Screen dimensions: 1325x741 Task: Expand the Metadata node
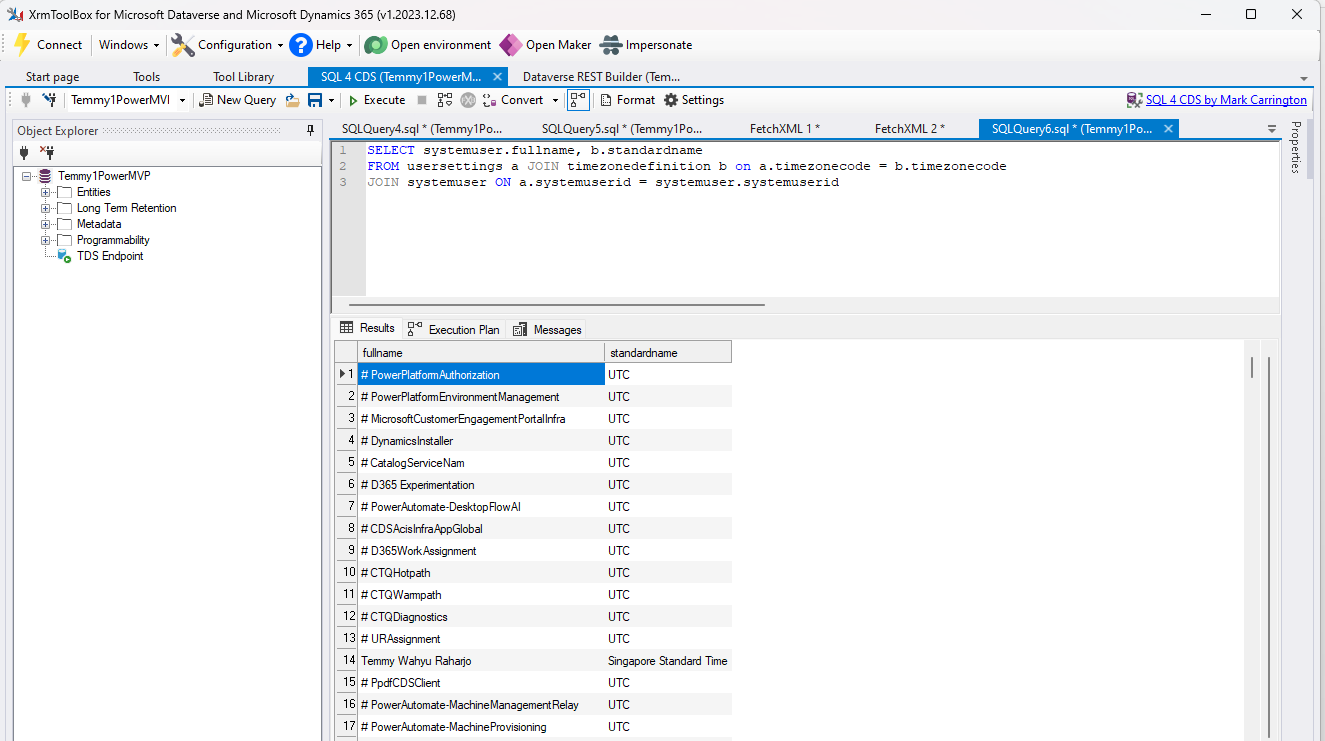click(x=45, y=224)
